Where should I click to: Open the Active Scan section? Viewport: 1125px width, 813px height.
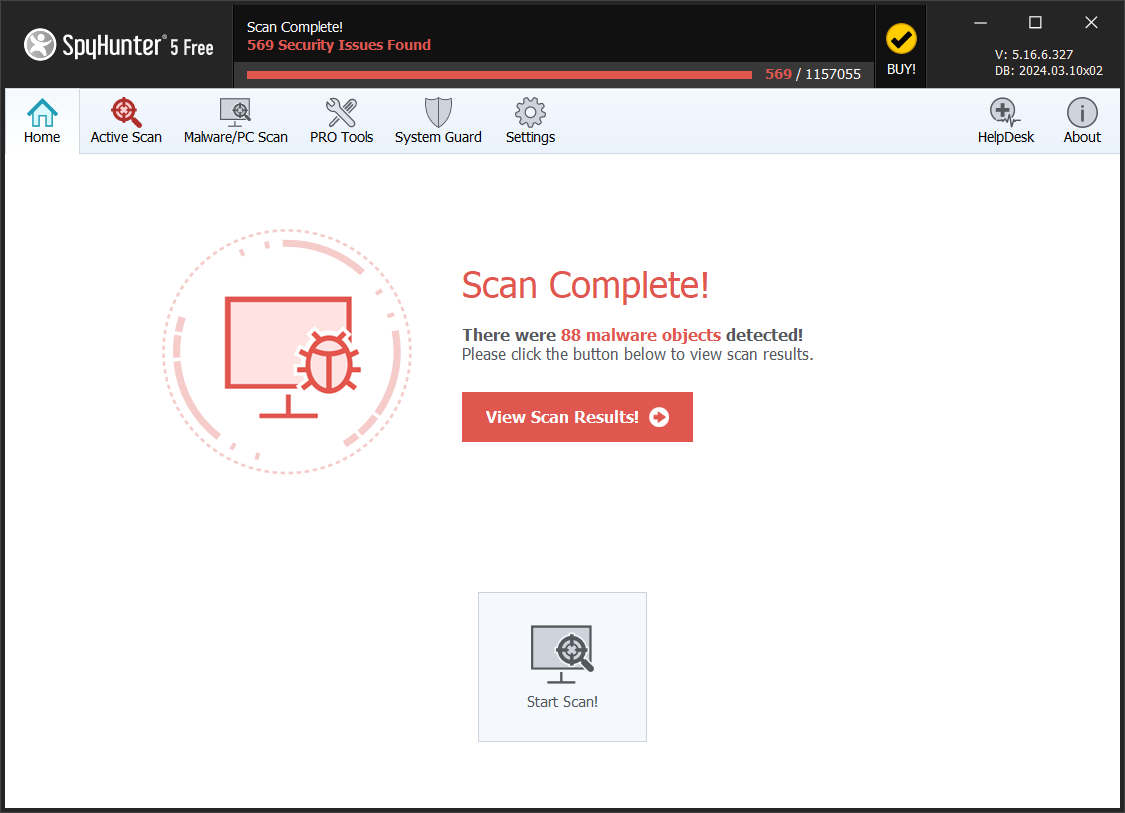(x=126, y=122)
